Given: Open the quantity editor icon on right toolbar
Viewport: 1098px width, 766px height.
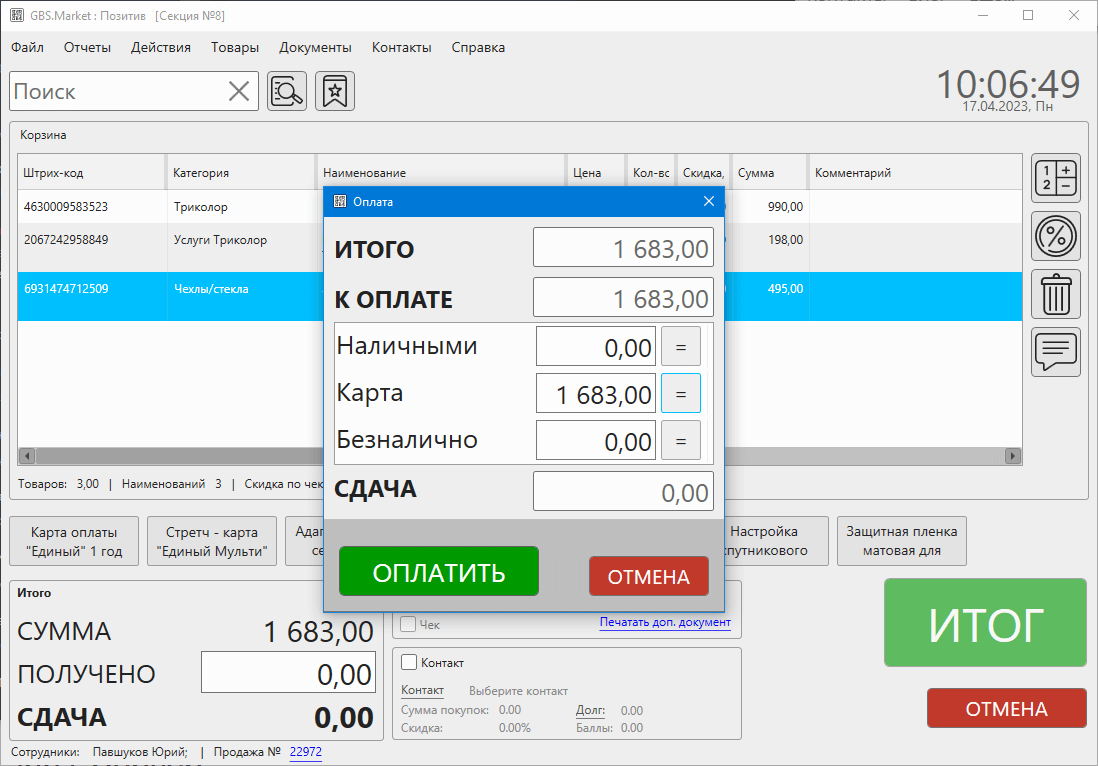Looking at the screenshot, I should [x=1055, y=178].
